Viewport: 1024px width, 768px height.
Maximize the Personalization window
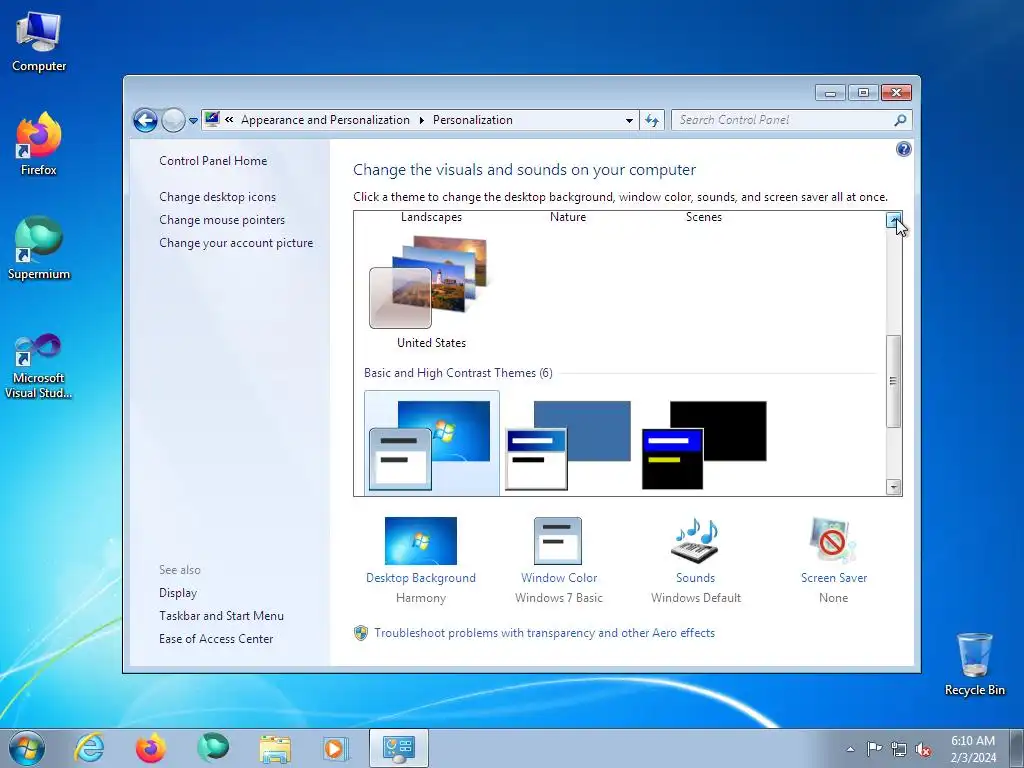pos(863,93)
